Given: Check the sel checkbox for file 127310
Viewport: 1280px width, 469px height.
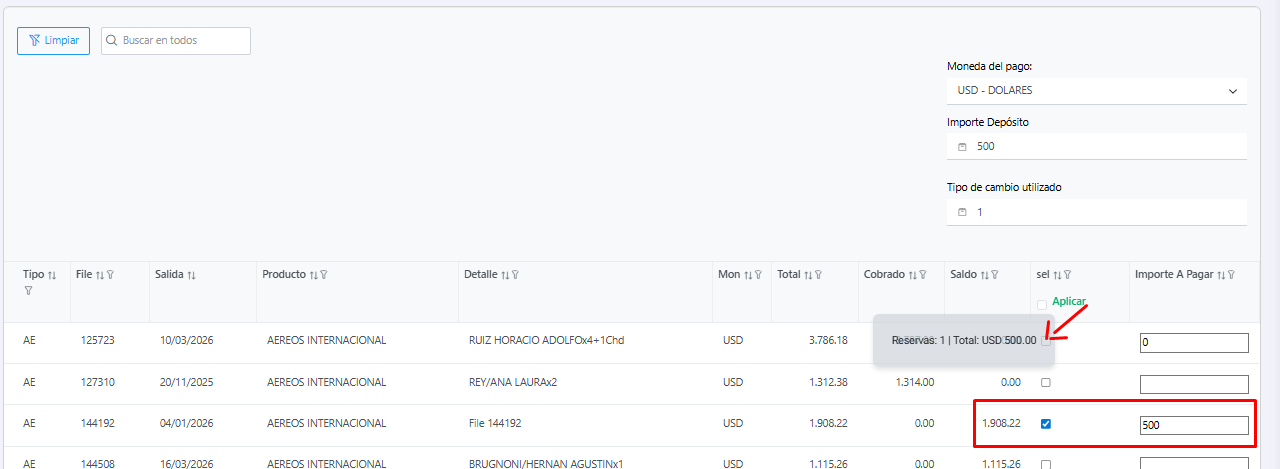Looking at the screenshot, I should 1045,383.
